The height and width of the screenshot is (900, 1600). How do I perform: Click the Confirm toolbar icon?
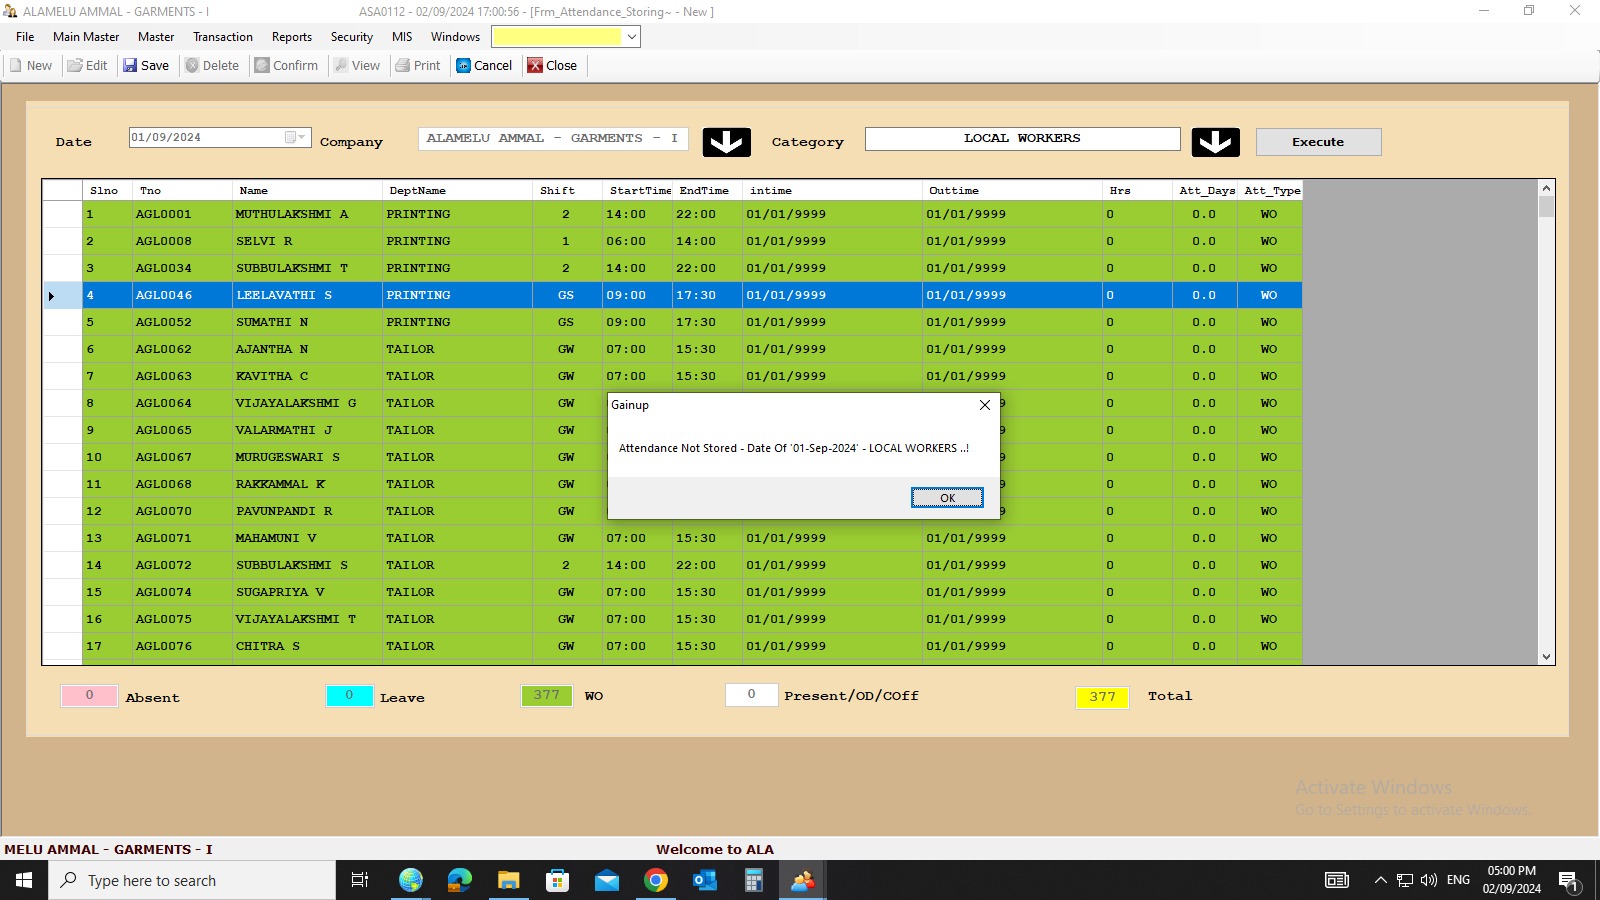coord(262,66)
